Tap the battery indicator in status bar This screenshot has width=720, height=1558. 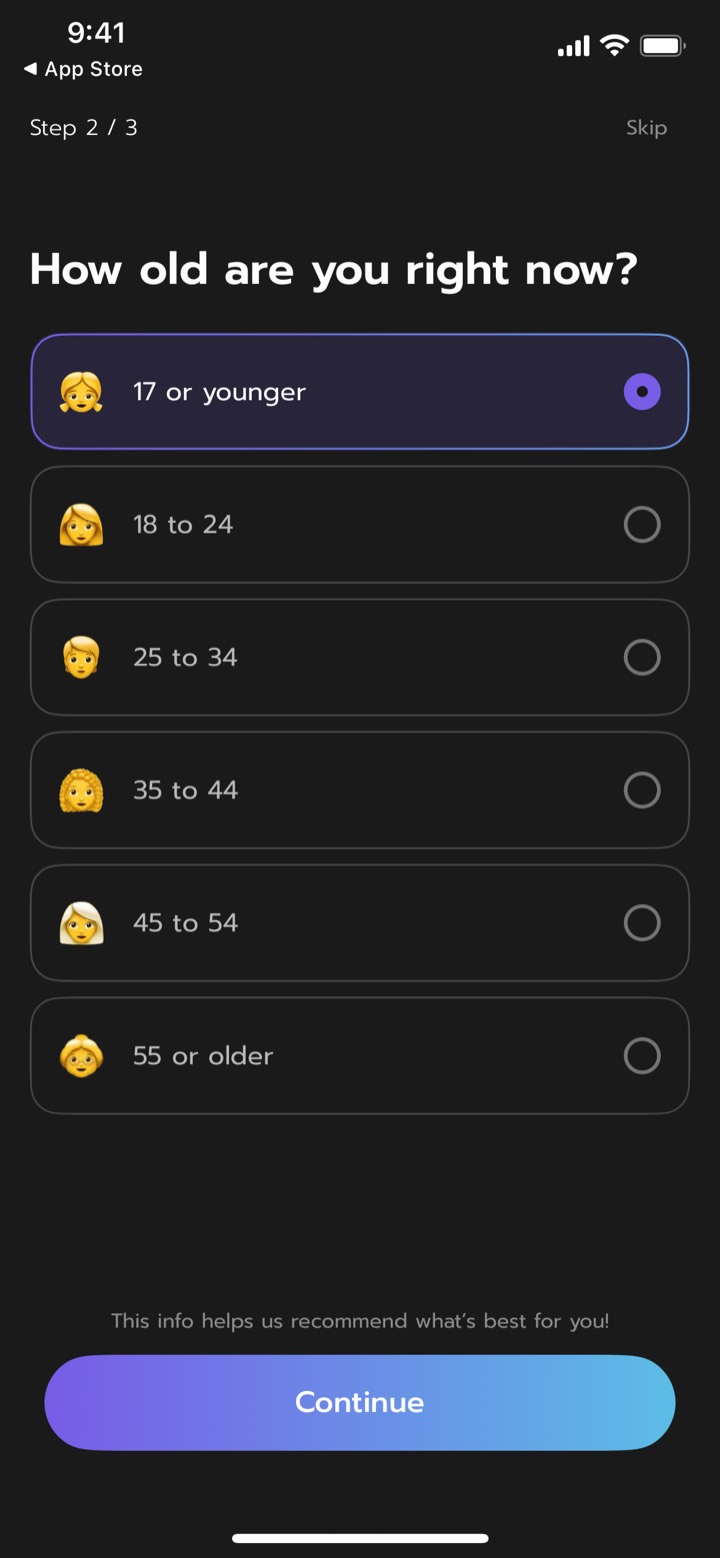(662, 45)
